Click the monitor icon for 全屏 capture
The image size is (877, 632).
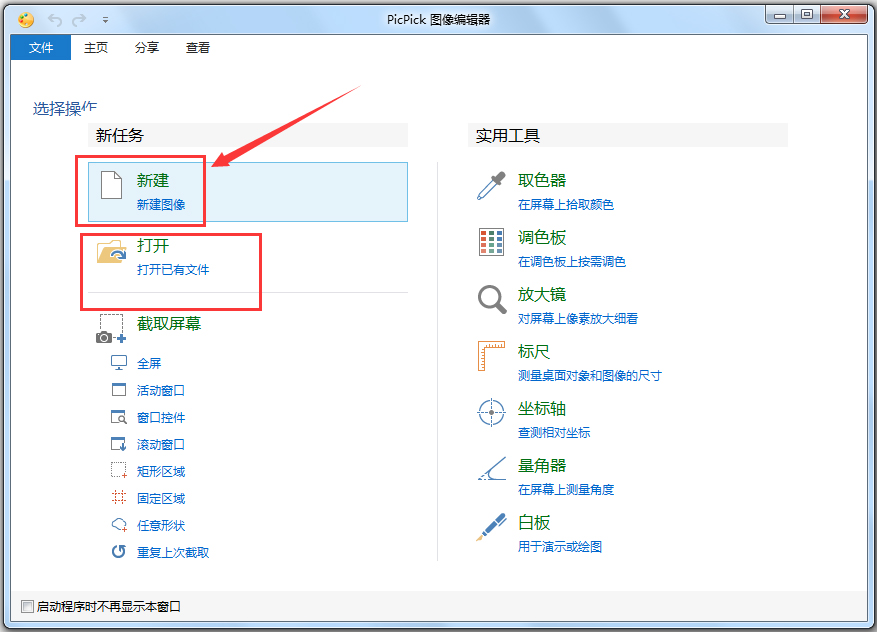point(119,363)
